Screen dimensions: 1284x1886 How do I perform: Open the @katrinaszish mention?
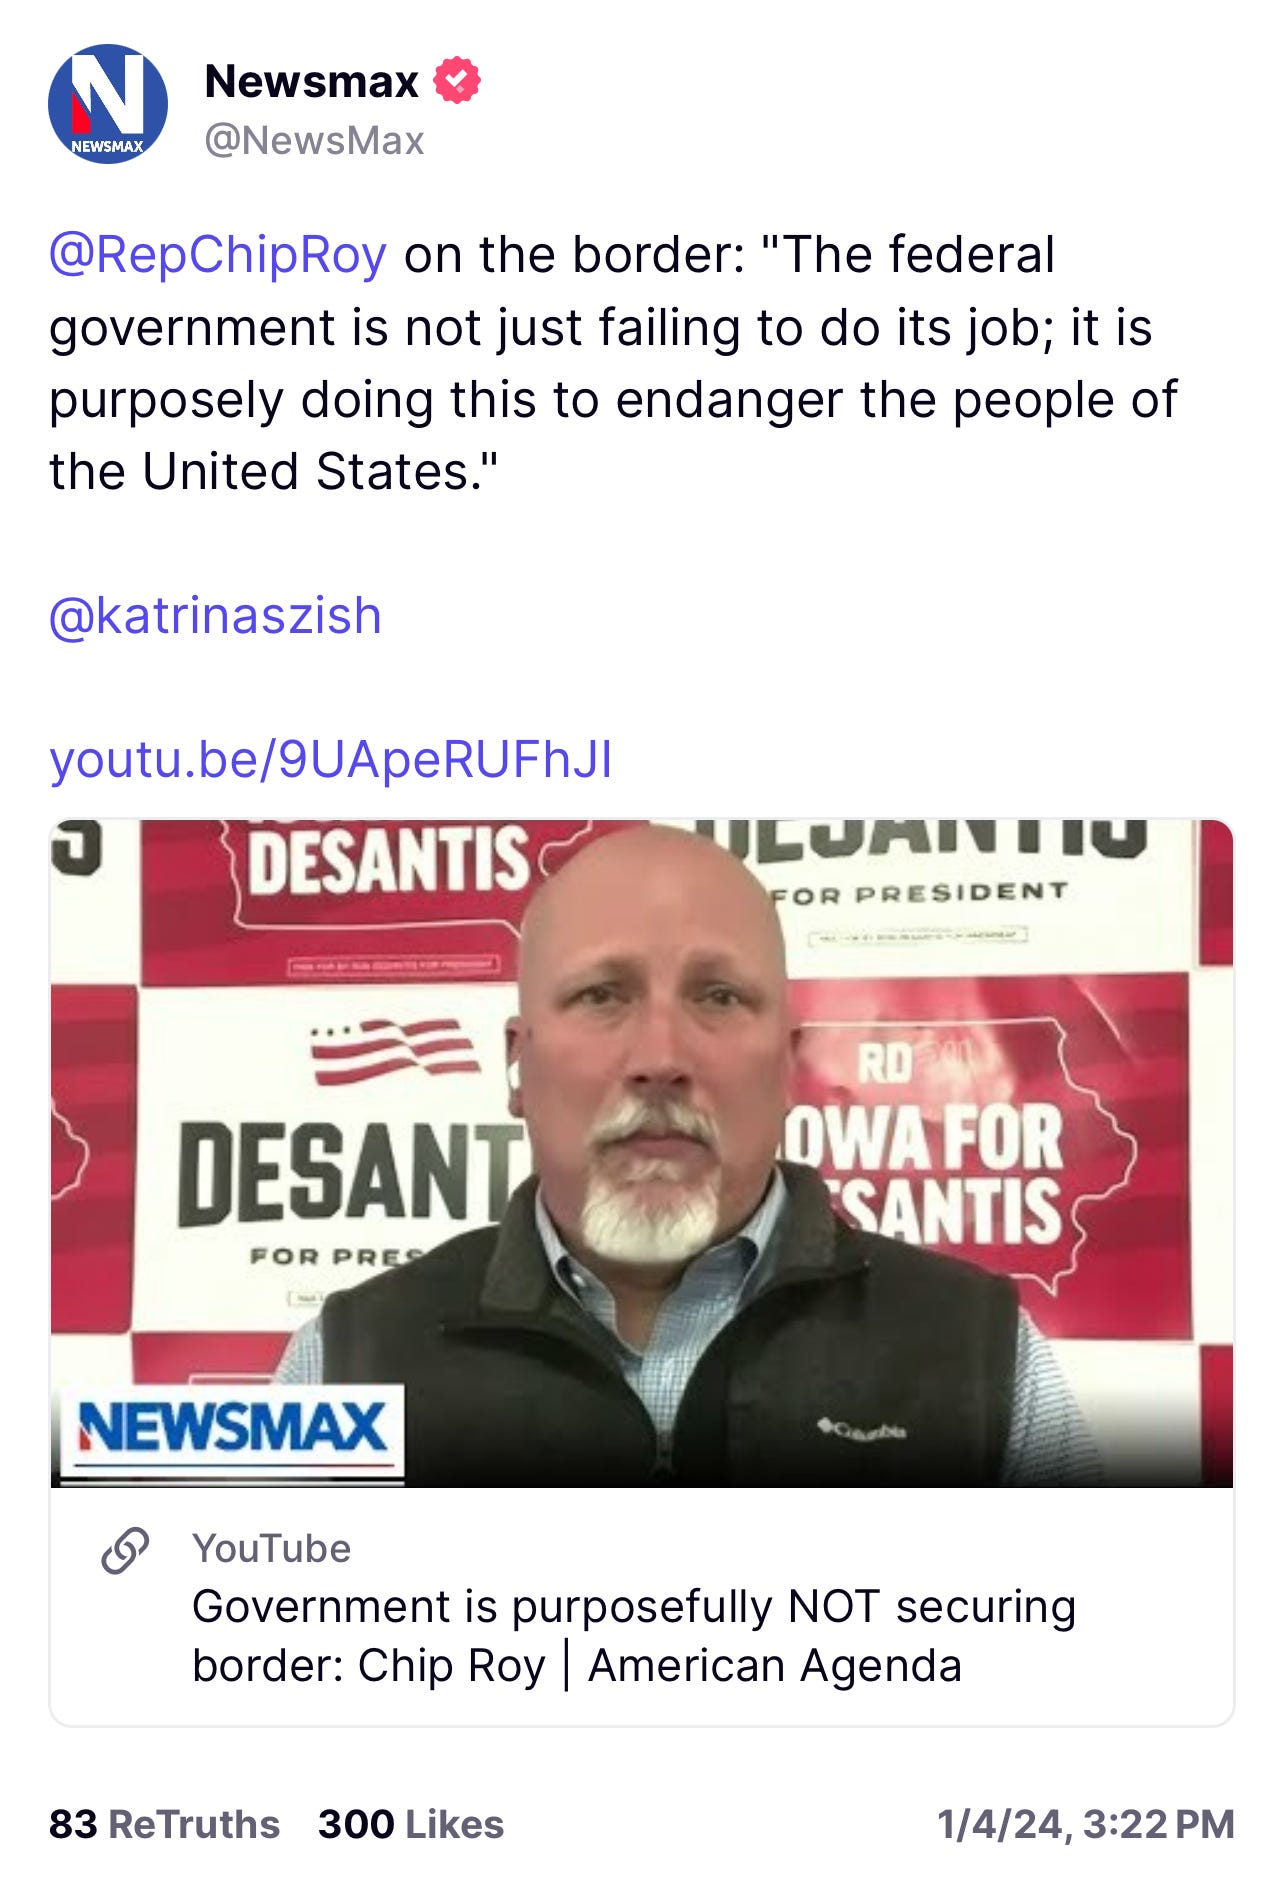pos(215,615)
